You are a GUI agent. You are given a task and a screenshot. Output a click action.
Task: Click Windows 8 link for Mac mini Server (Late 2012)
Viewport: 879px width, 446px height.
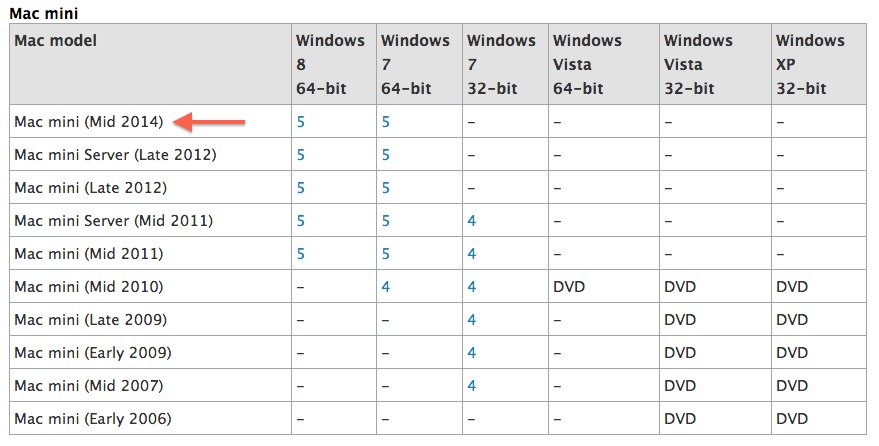click(300, 155)
